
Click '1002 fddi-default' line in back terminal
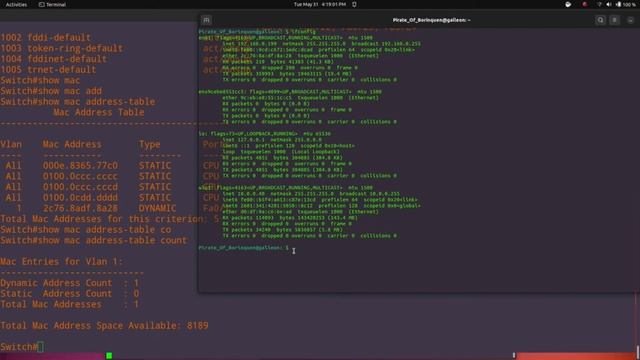pos(46,38)
